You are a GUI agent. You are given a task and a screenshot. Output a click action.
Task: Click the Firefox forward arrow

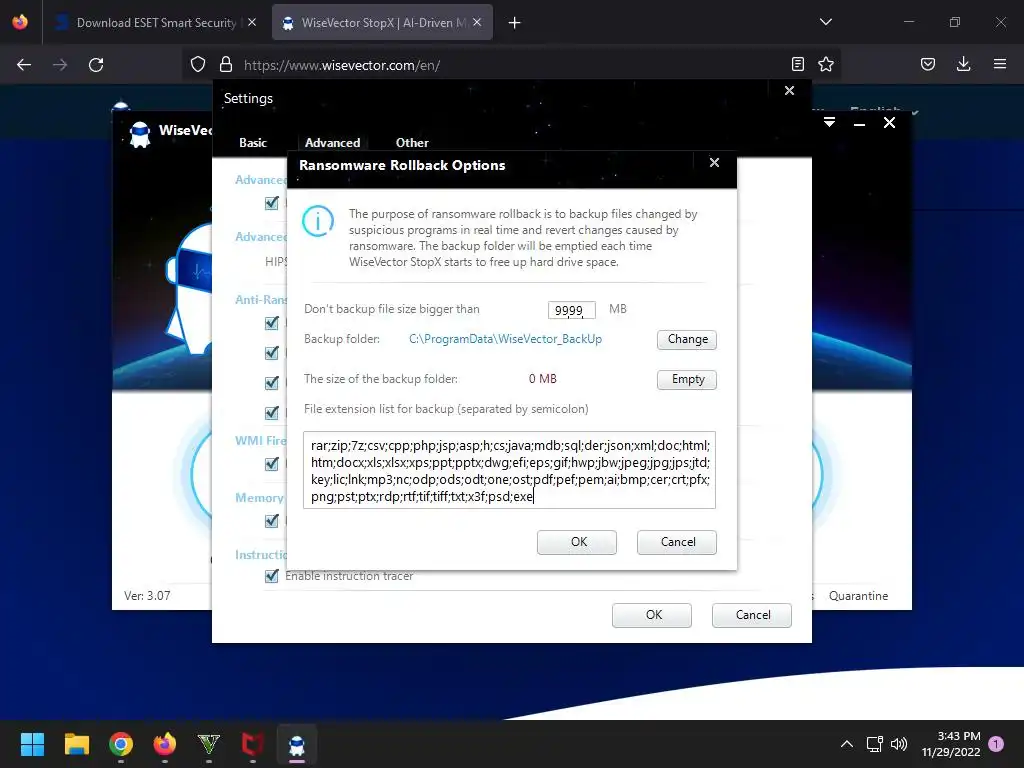click(60, 65)
